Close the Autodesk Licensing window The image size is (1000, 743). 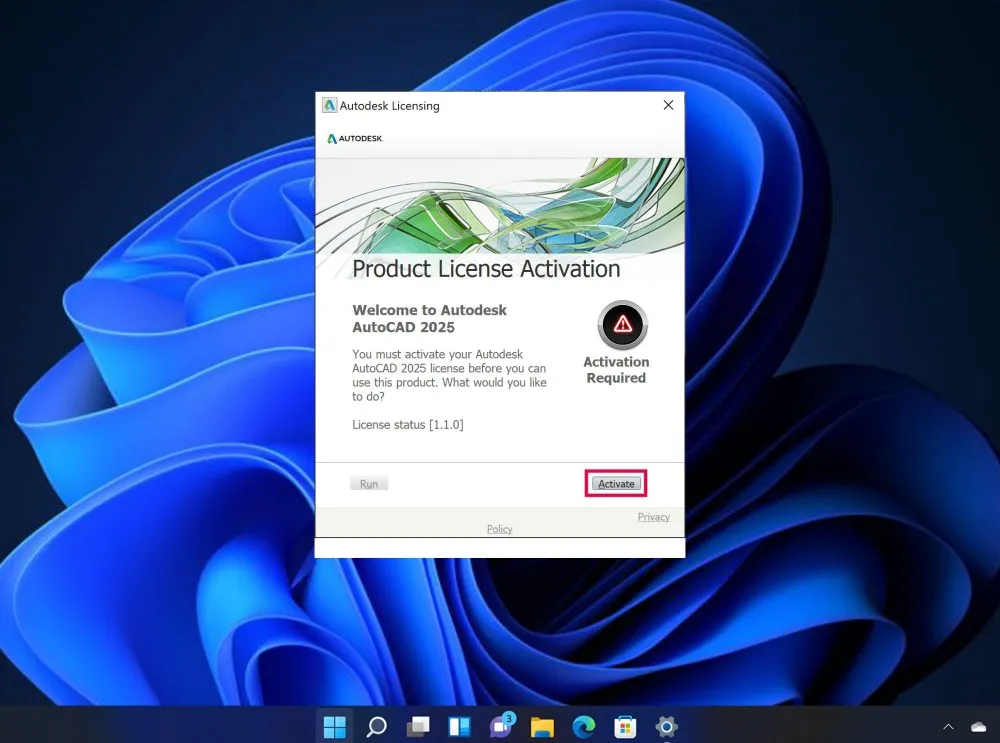[668, 105]
